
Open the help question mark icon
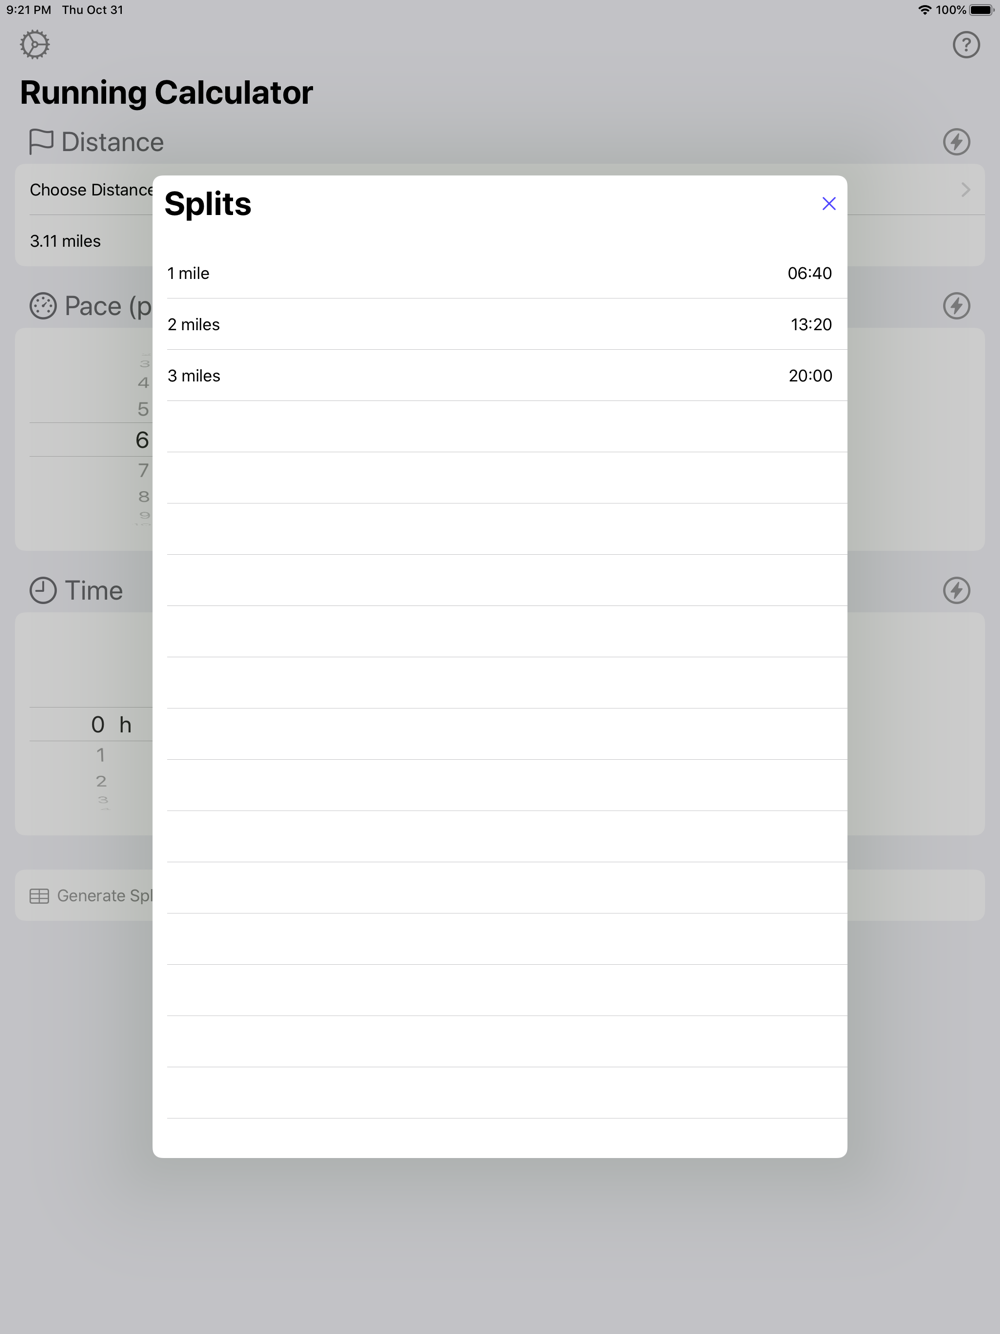click(x=966, y=44)
